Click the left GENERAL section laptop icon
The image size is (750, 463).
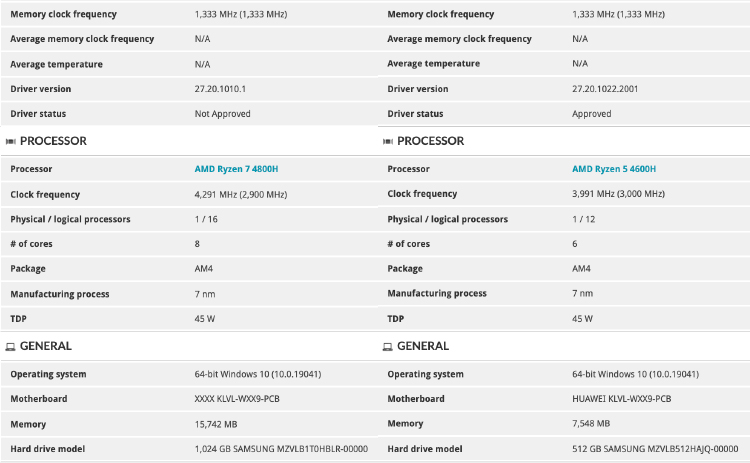(11, 346)
